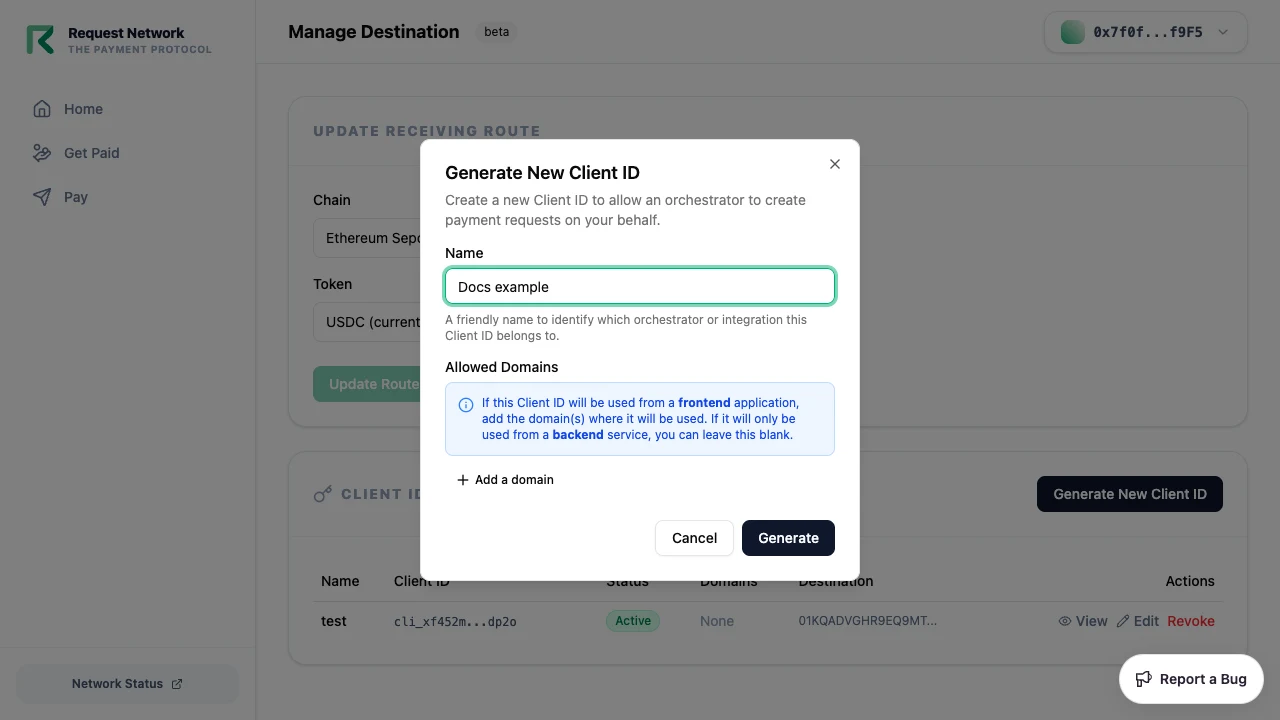The image size is (1280, 720).
Task: Edit the test client ID
Action: [1137, 621]
